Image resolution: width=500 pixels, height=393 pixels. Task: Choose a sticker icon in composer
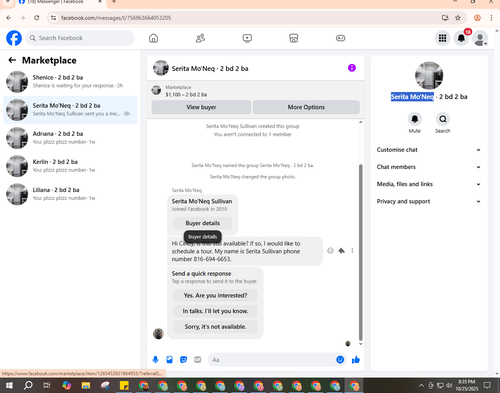point(184,360)
